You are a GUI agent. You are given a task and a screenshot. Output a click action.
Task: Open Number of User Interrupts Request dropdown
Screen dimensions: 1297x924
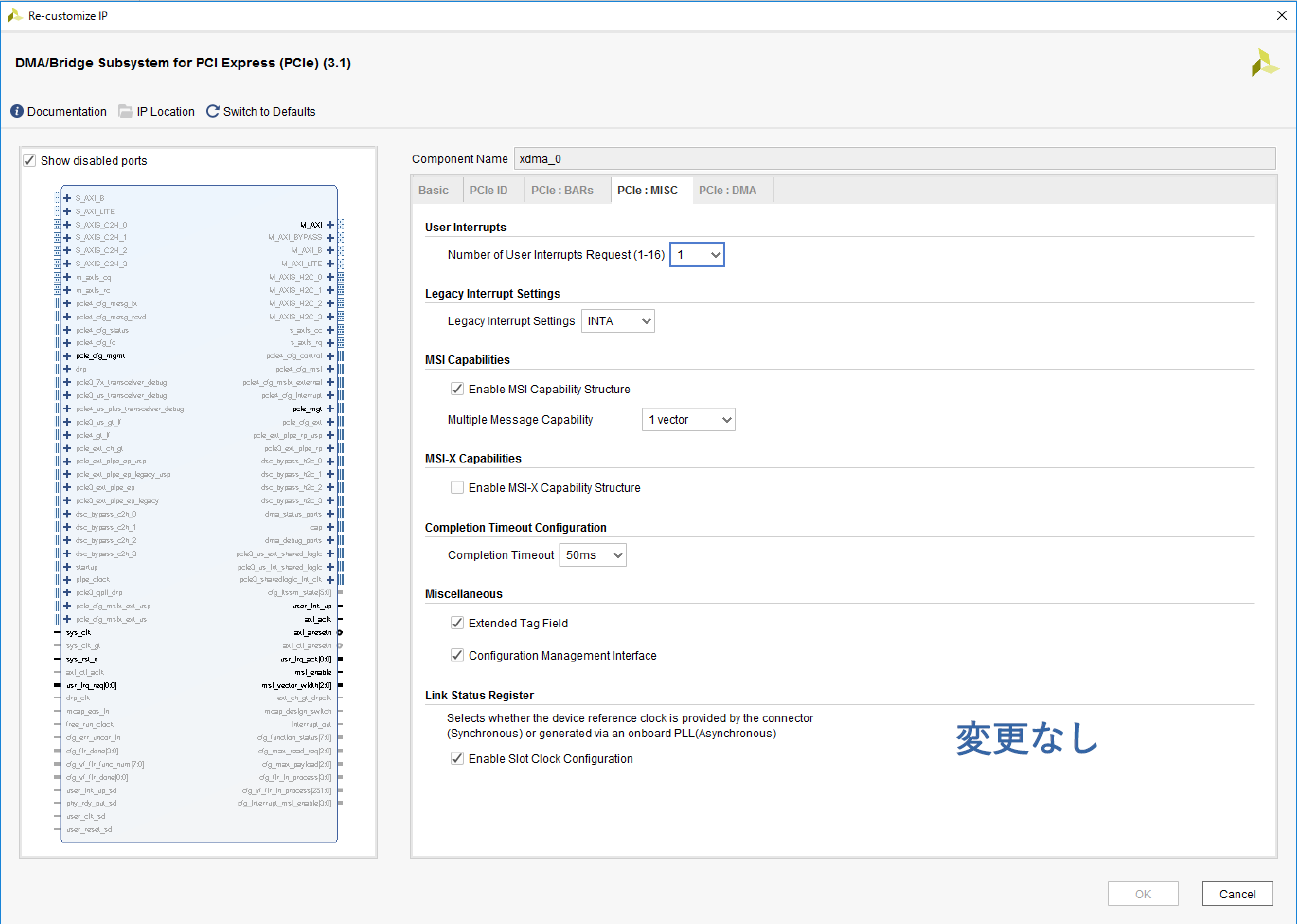(696, 255)
